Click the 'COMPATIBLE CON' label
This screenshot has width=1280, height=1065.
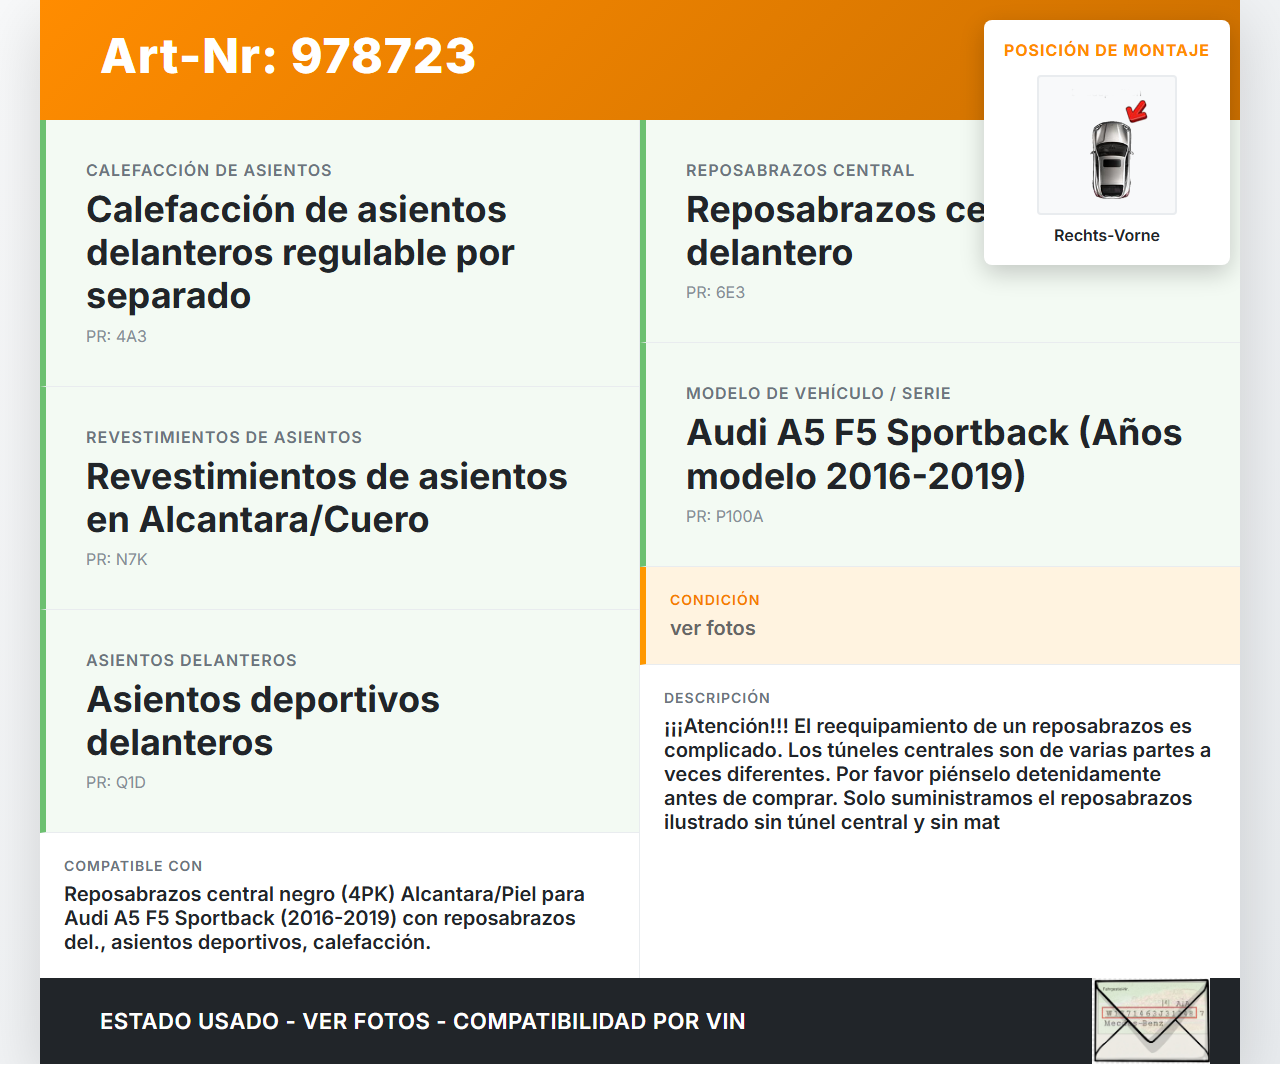click(x=133, y=866)
